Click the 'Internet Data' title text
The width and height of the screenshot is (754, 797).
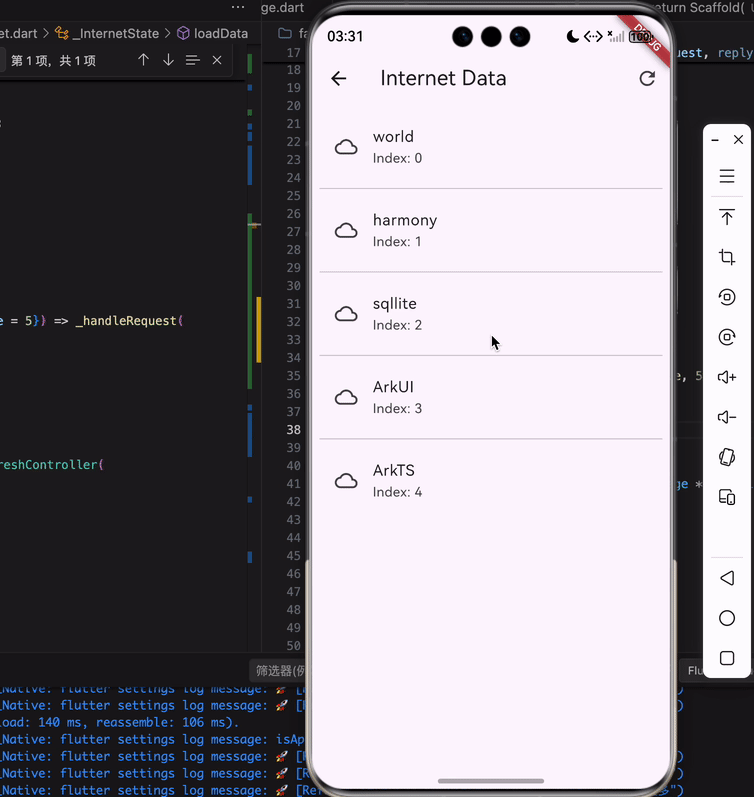(x=443, y=78)
